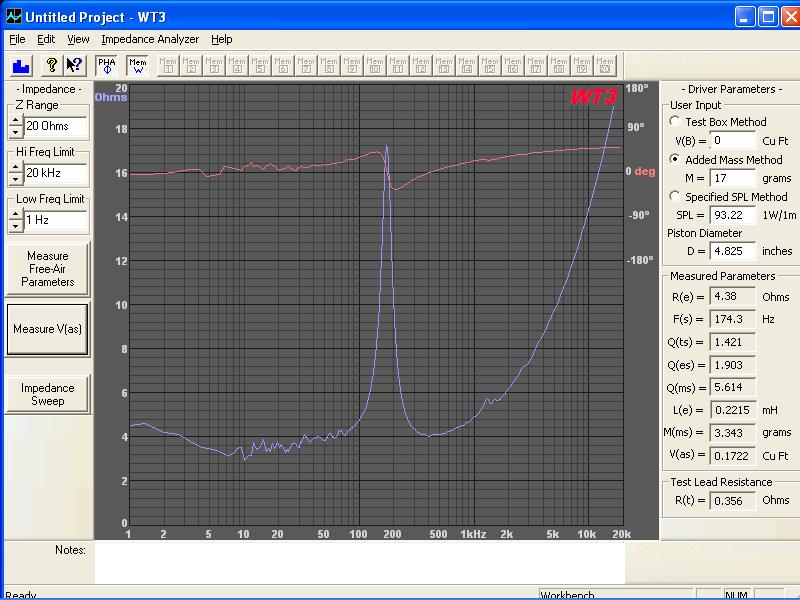
Task: Increase Z Range with the up arrow
Action: [16, 120]
